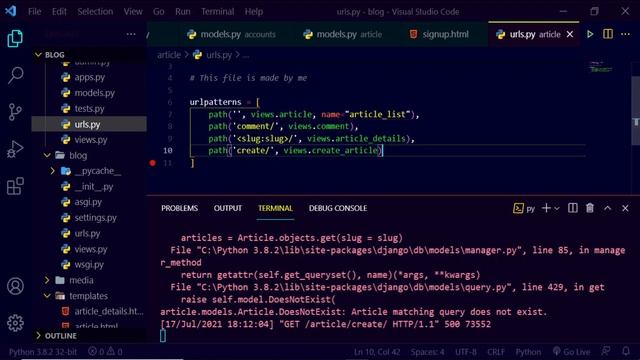640x360 pixels.
Task: Maximize the panel with up chevron
Action: [608, 208]
